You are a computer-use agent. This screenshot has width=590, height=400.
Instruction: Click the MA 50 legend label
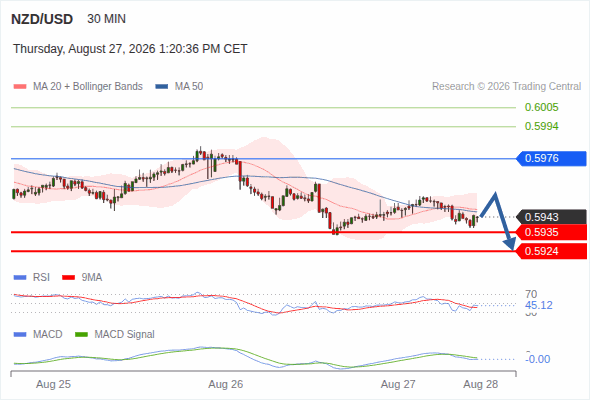point(189,87)
